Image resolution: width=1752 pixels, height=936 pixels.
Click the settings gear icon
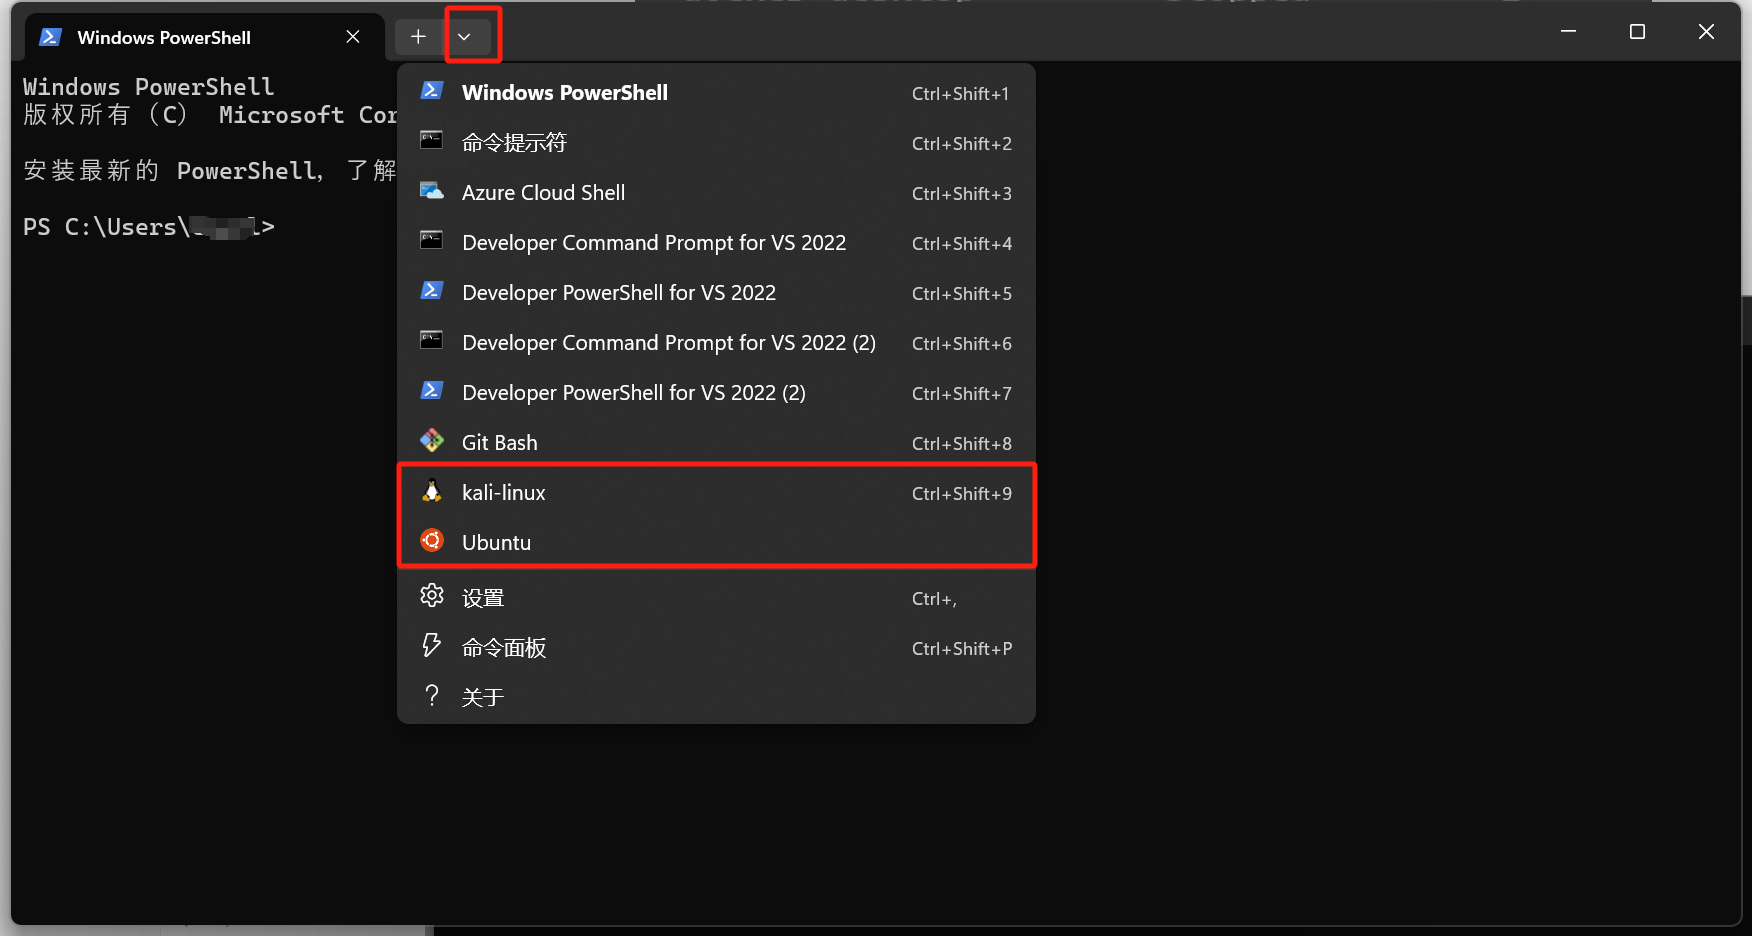pyautogui.click(x=432, y=595)
